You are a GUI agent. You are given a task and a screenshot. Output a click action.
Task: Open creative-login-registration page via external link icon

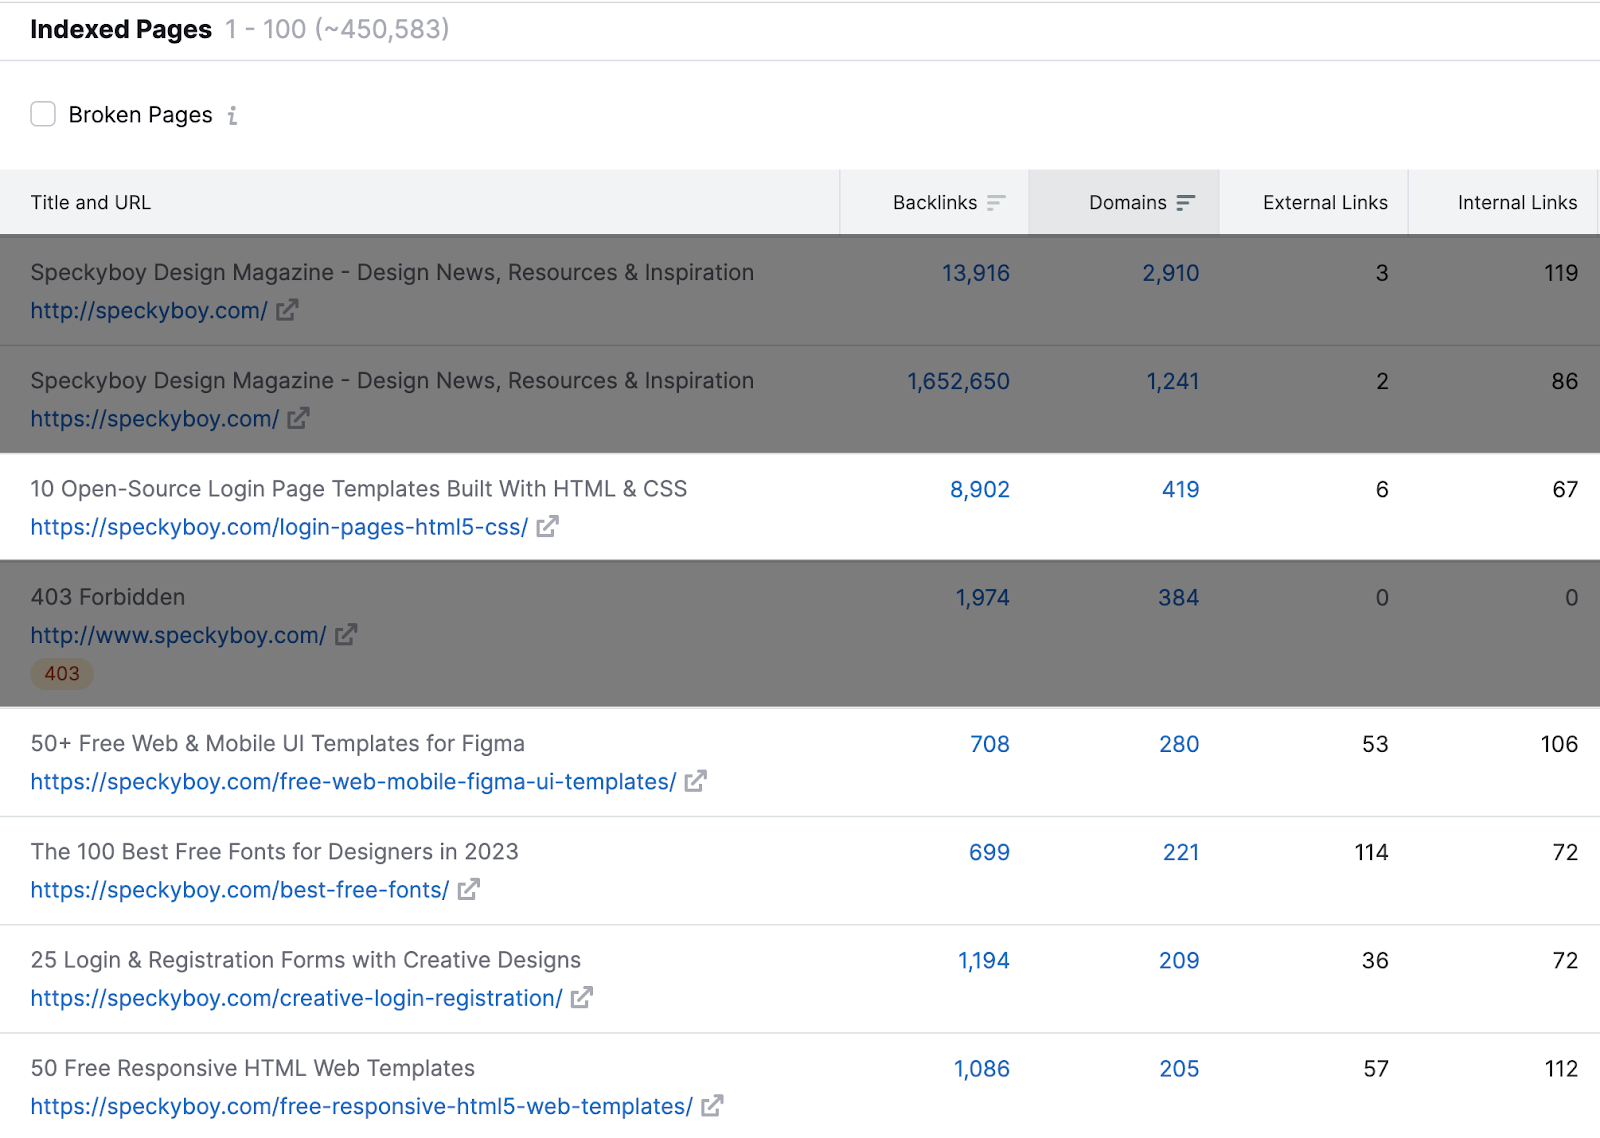tap(583, 998)
